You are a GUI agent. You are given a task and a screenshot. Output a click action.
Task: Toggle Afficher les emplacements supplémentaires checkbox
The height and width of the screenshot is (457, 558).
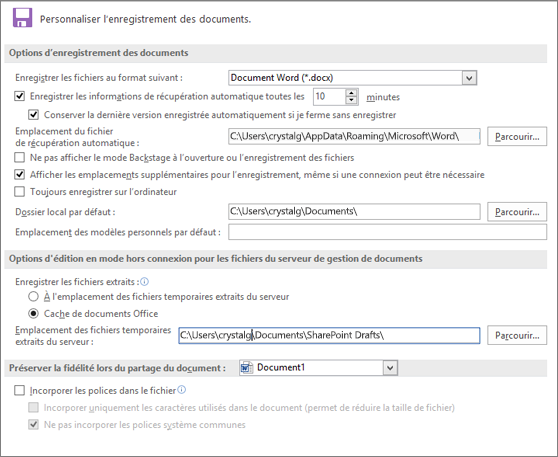(20, 174)
